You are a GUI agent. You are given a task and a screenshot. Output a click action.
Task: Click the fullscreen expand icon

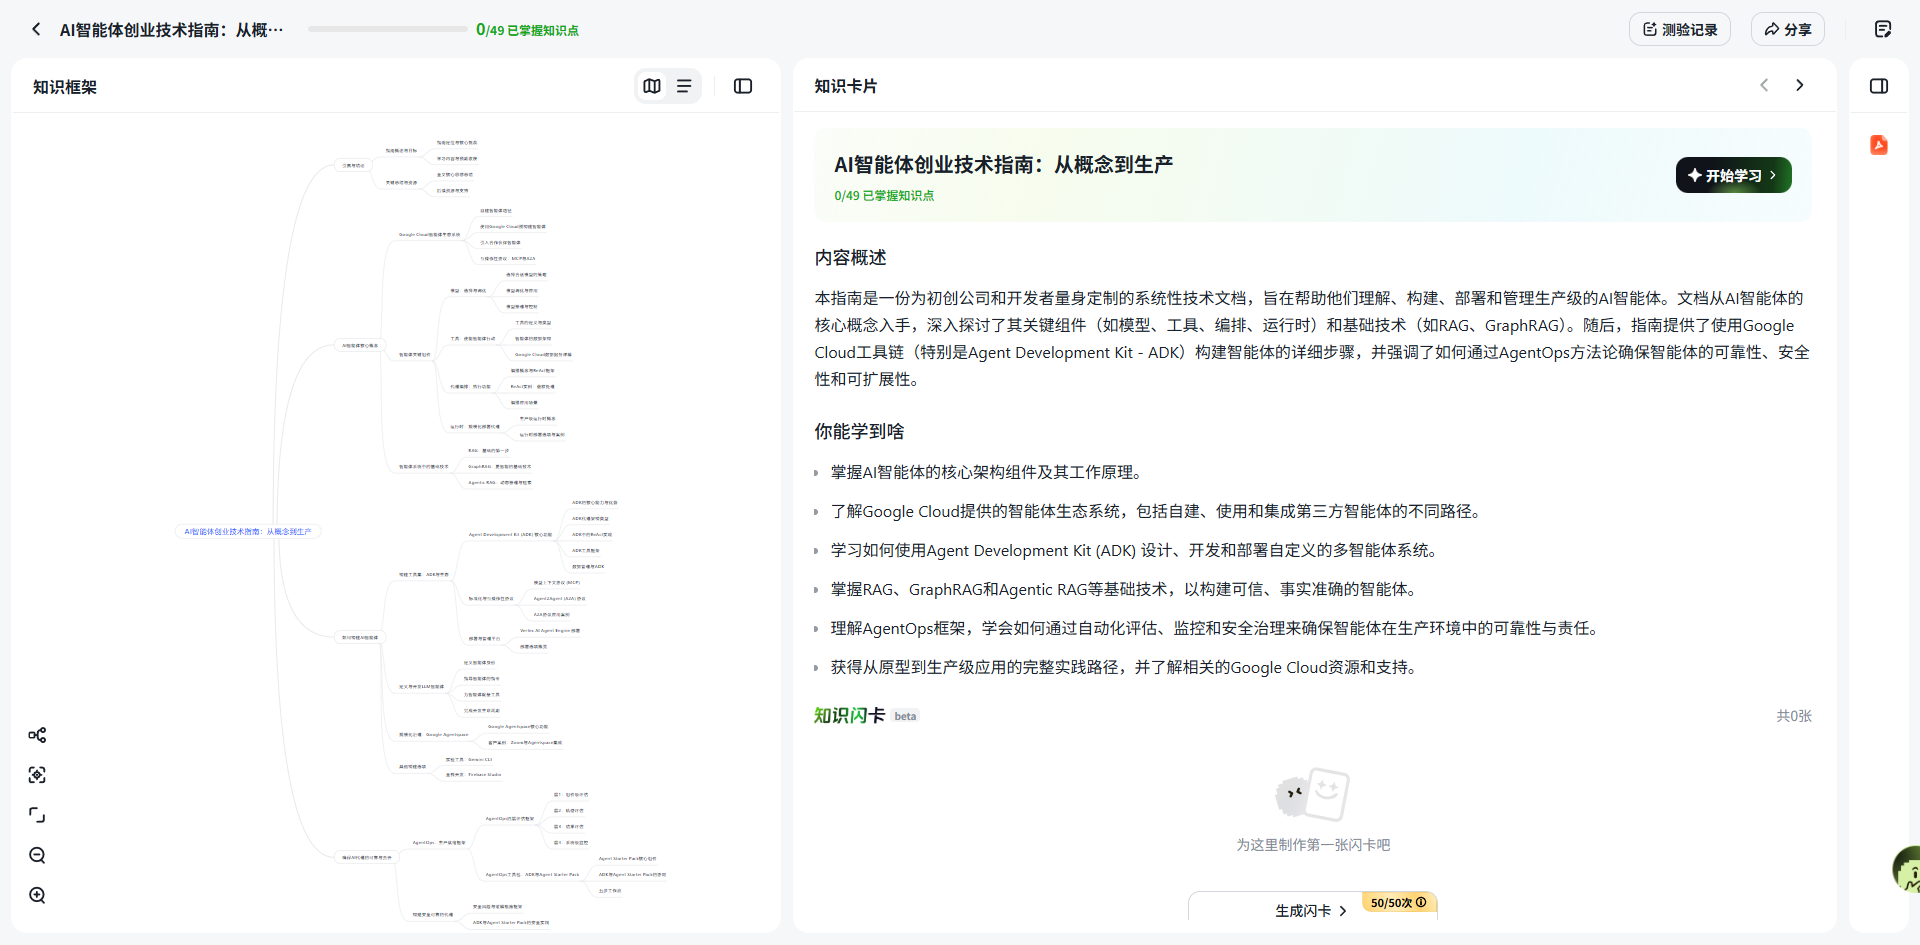point(37,815)
